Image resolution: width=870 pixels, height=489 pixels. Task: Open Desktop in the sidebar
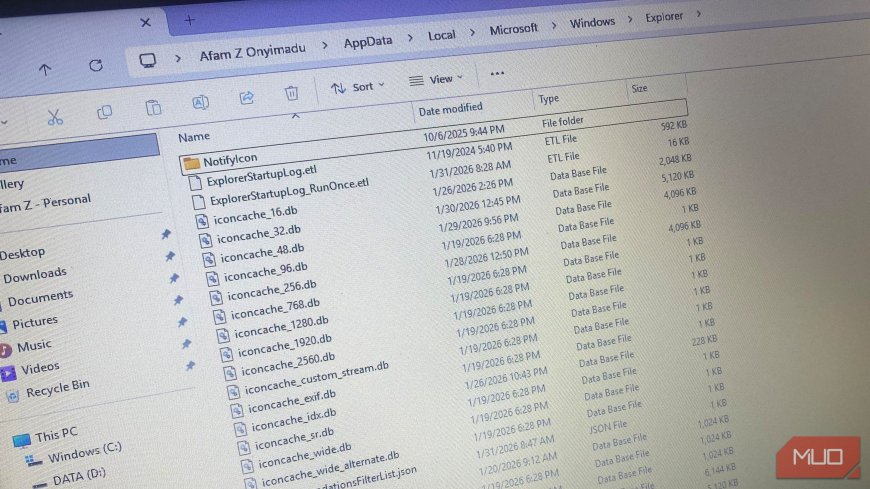click(x=23, y=253)
